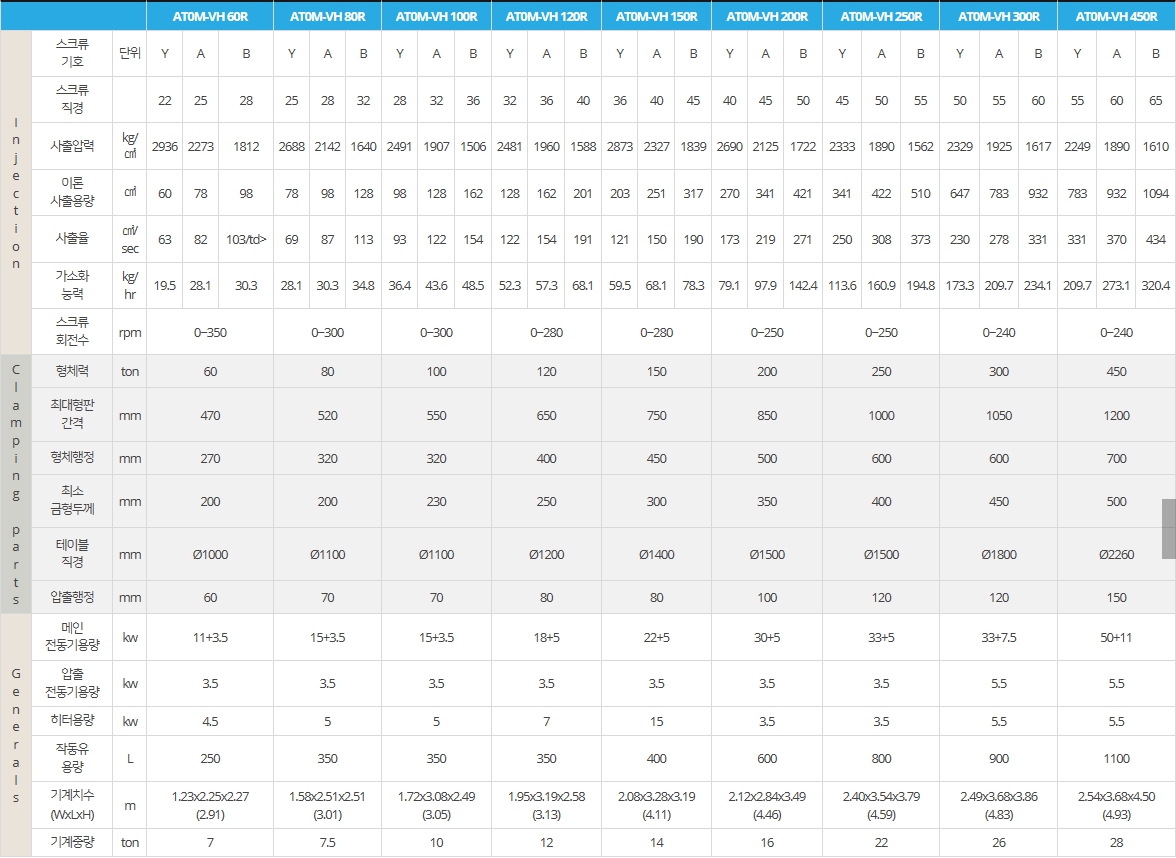This screenshot has width=1176, height=858.
Task: Click the 50+11 main motor cell
Action: pyautogui.click(x=1116, y=637)
